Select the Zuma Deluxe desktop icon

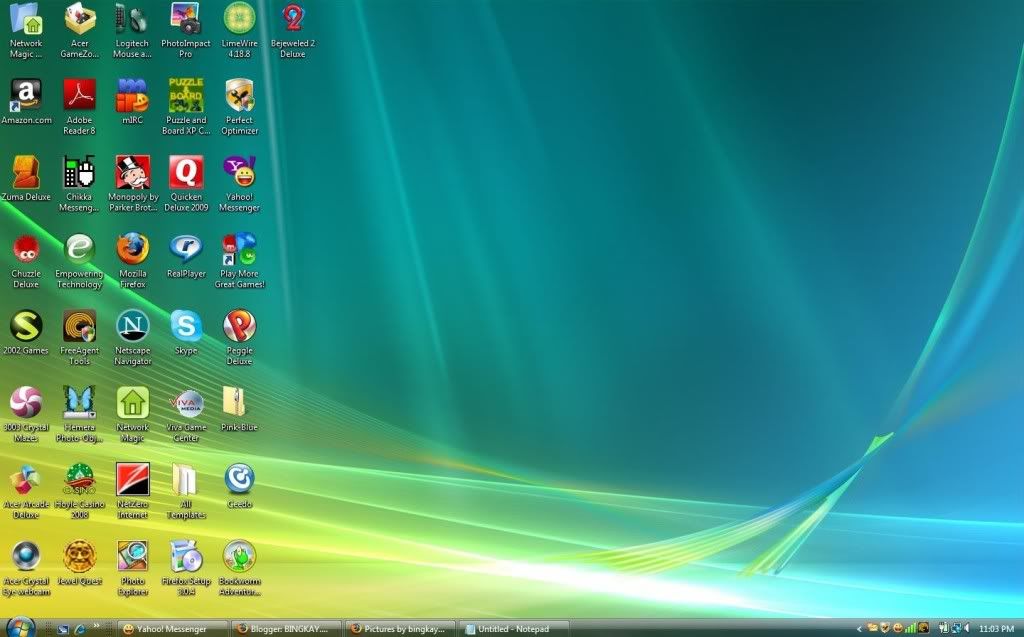pyautogui.click(x=26, y=178)
